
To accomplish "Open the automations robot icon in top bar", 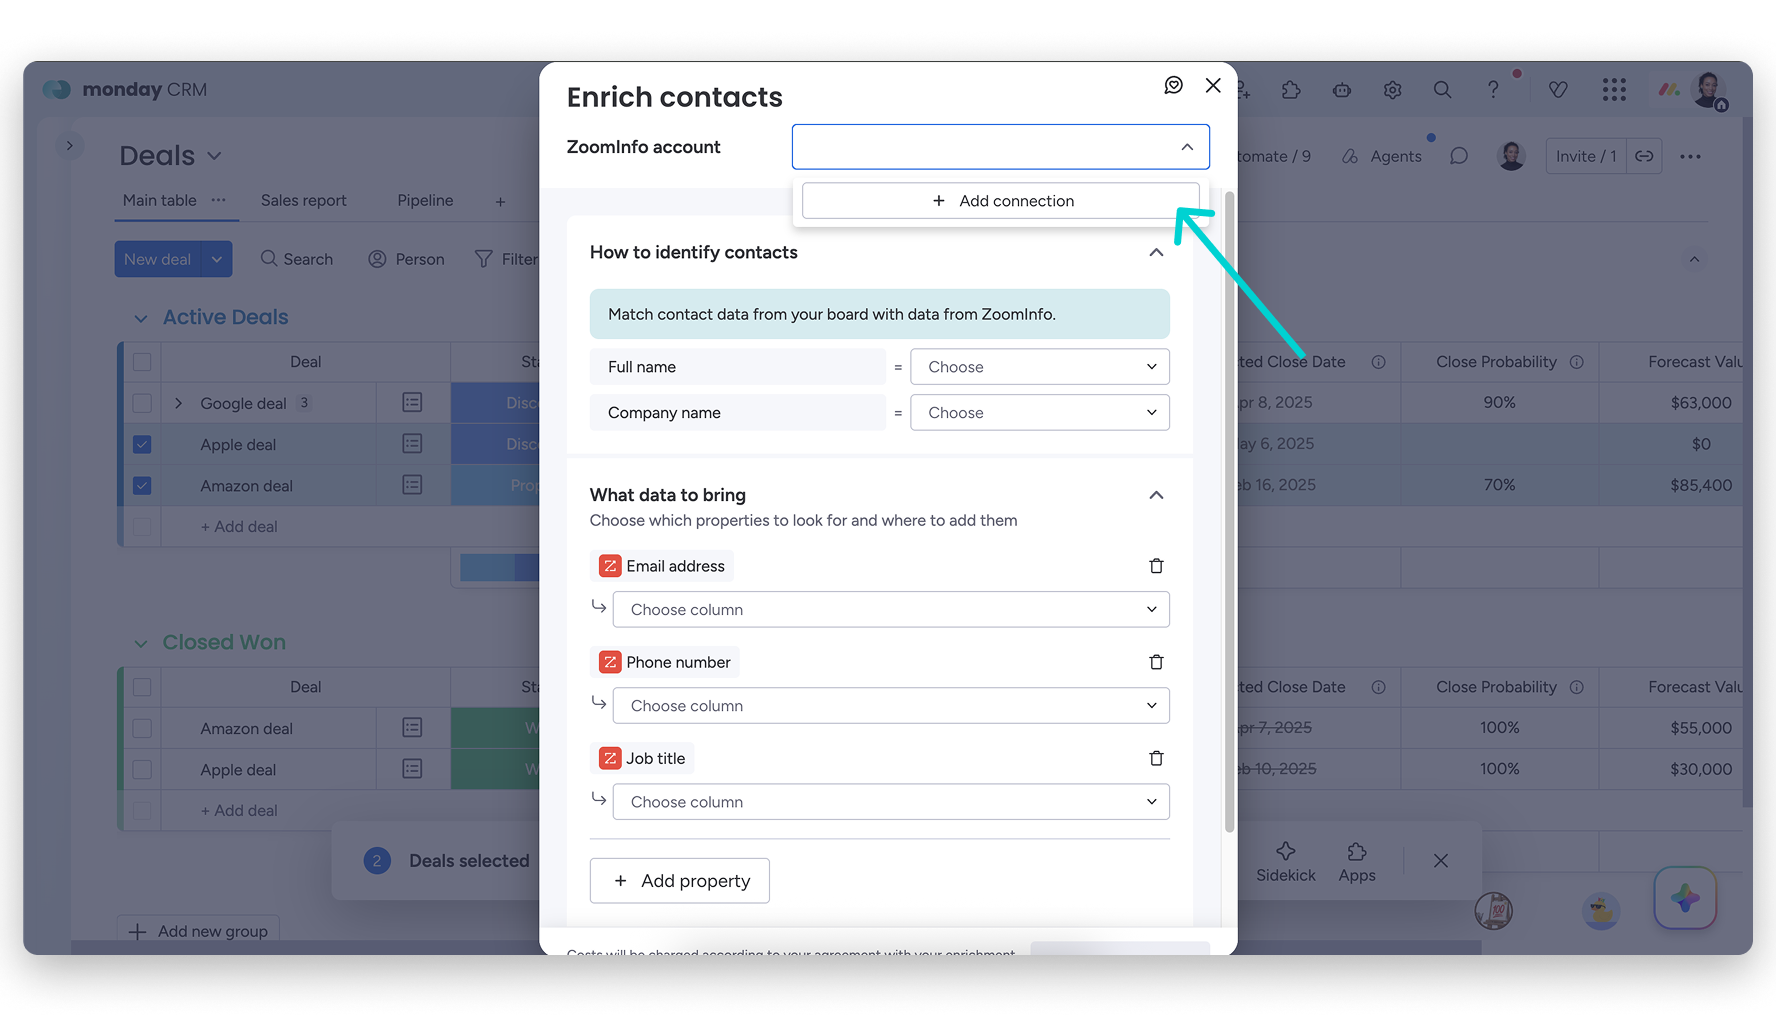I will pyautogui.click(x=1342, y=90).
